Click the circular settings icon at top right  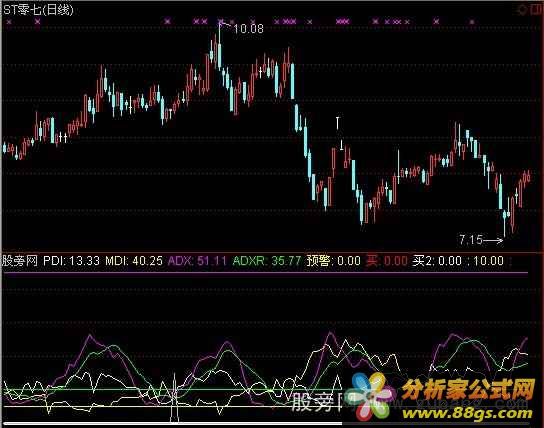coord(522,10)
